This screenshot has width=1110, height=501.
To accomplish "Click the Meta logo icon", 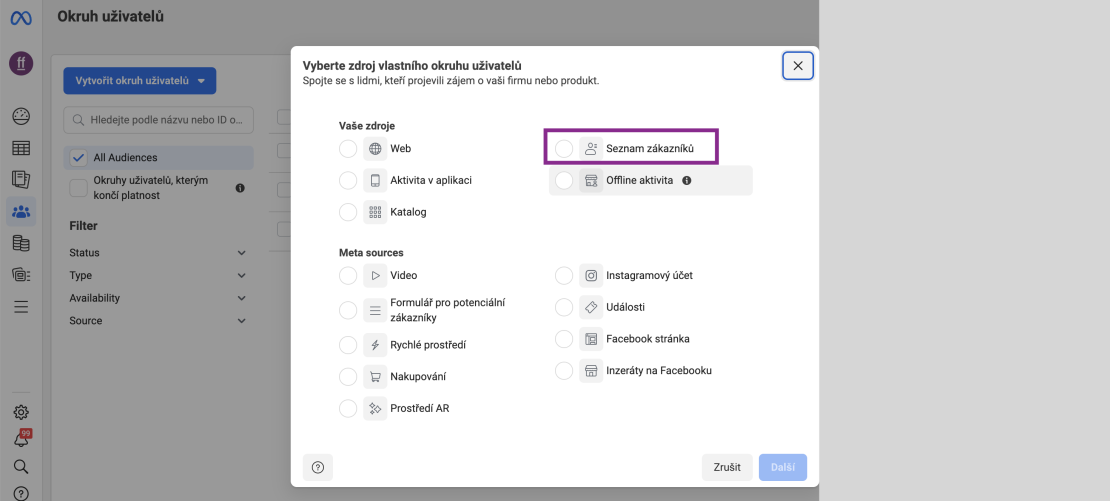I will [21, 18].
